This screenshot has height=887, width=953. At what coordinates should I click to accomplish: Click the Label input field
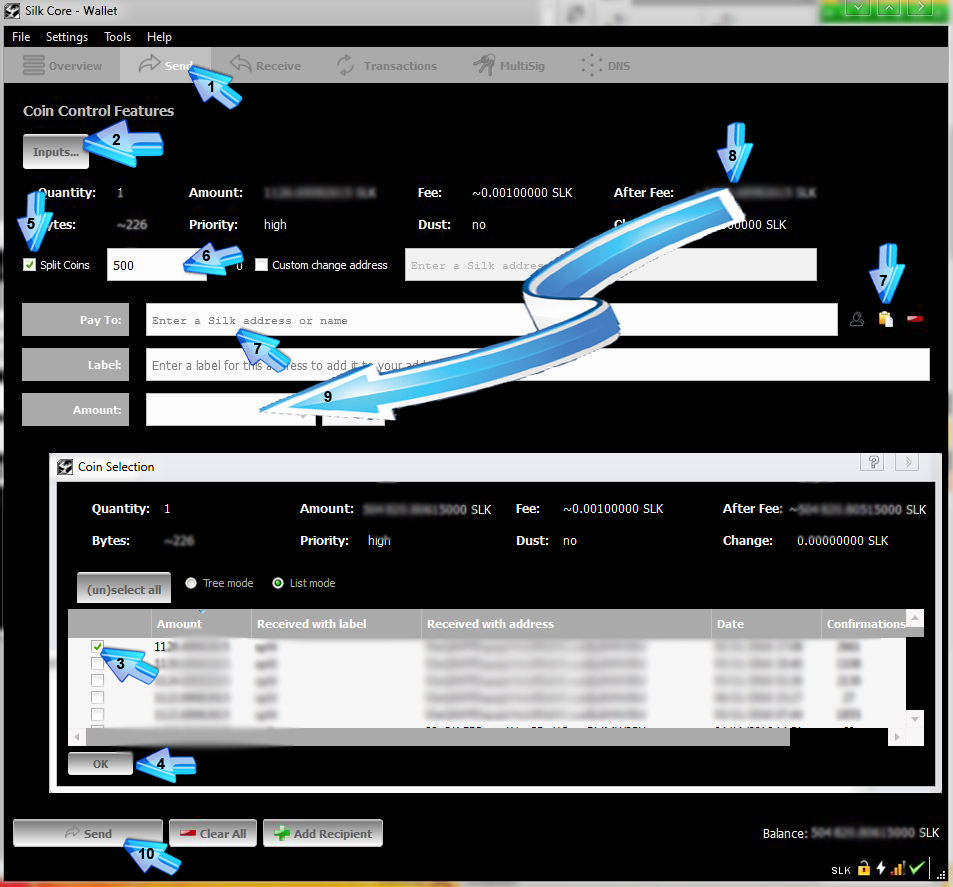[x=537, y=364]
